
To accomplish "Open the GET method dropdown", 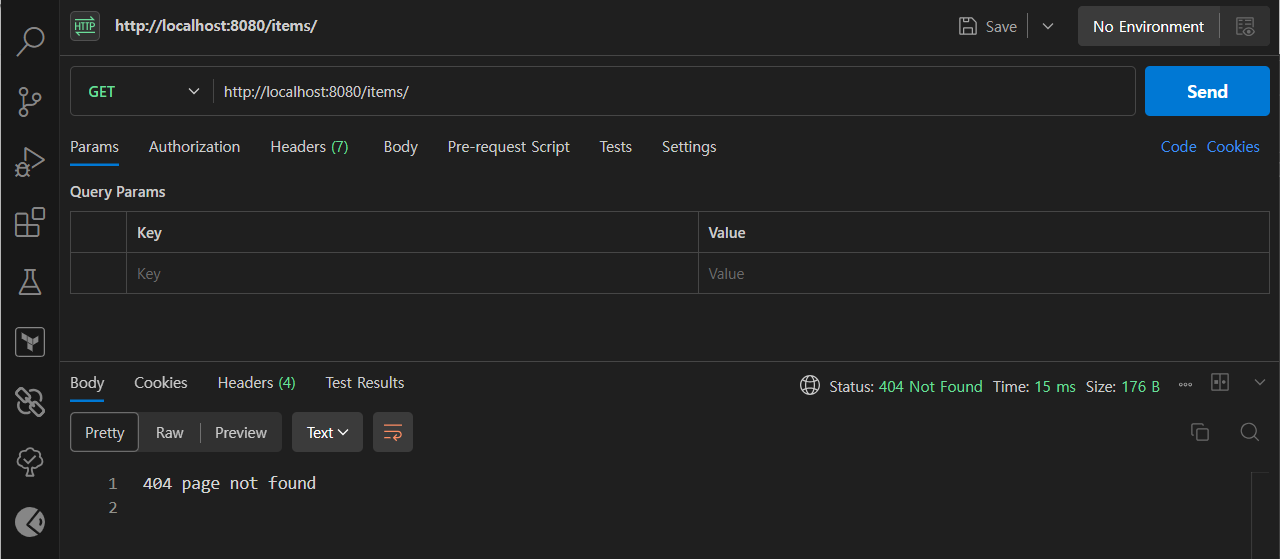I will coord(142,91).
